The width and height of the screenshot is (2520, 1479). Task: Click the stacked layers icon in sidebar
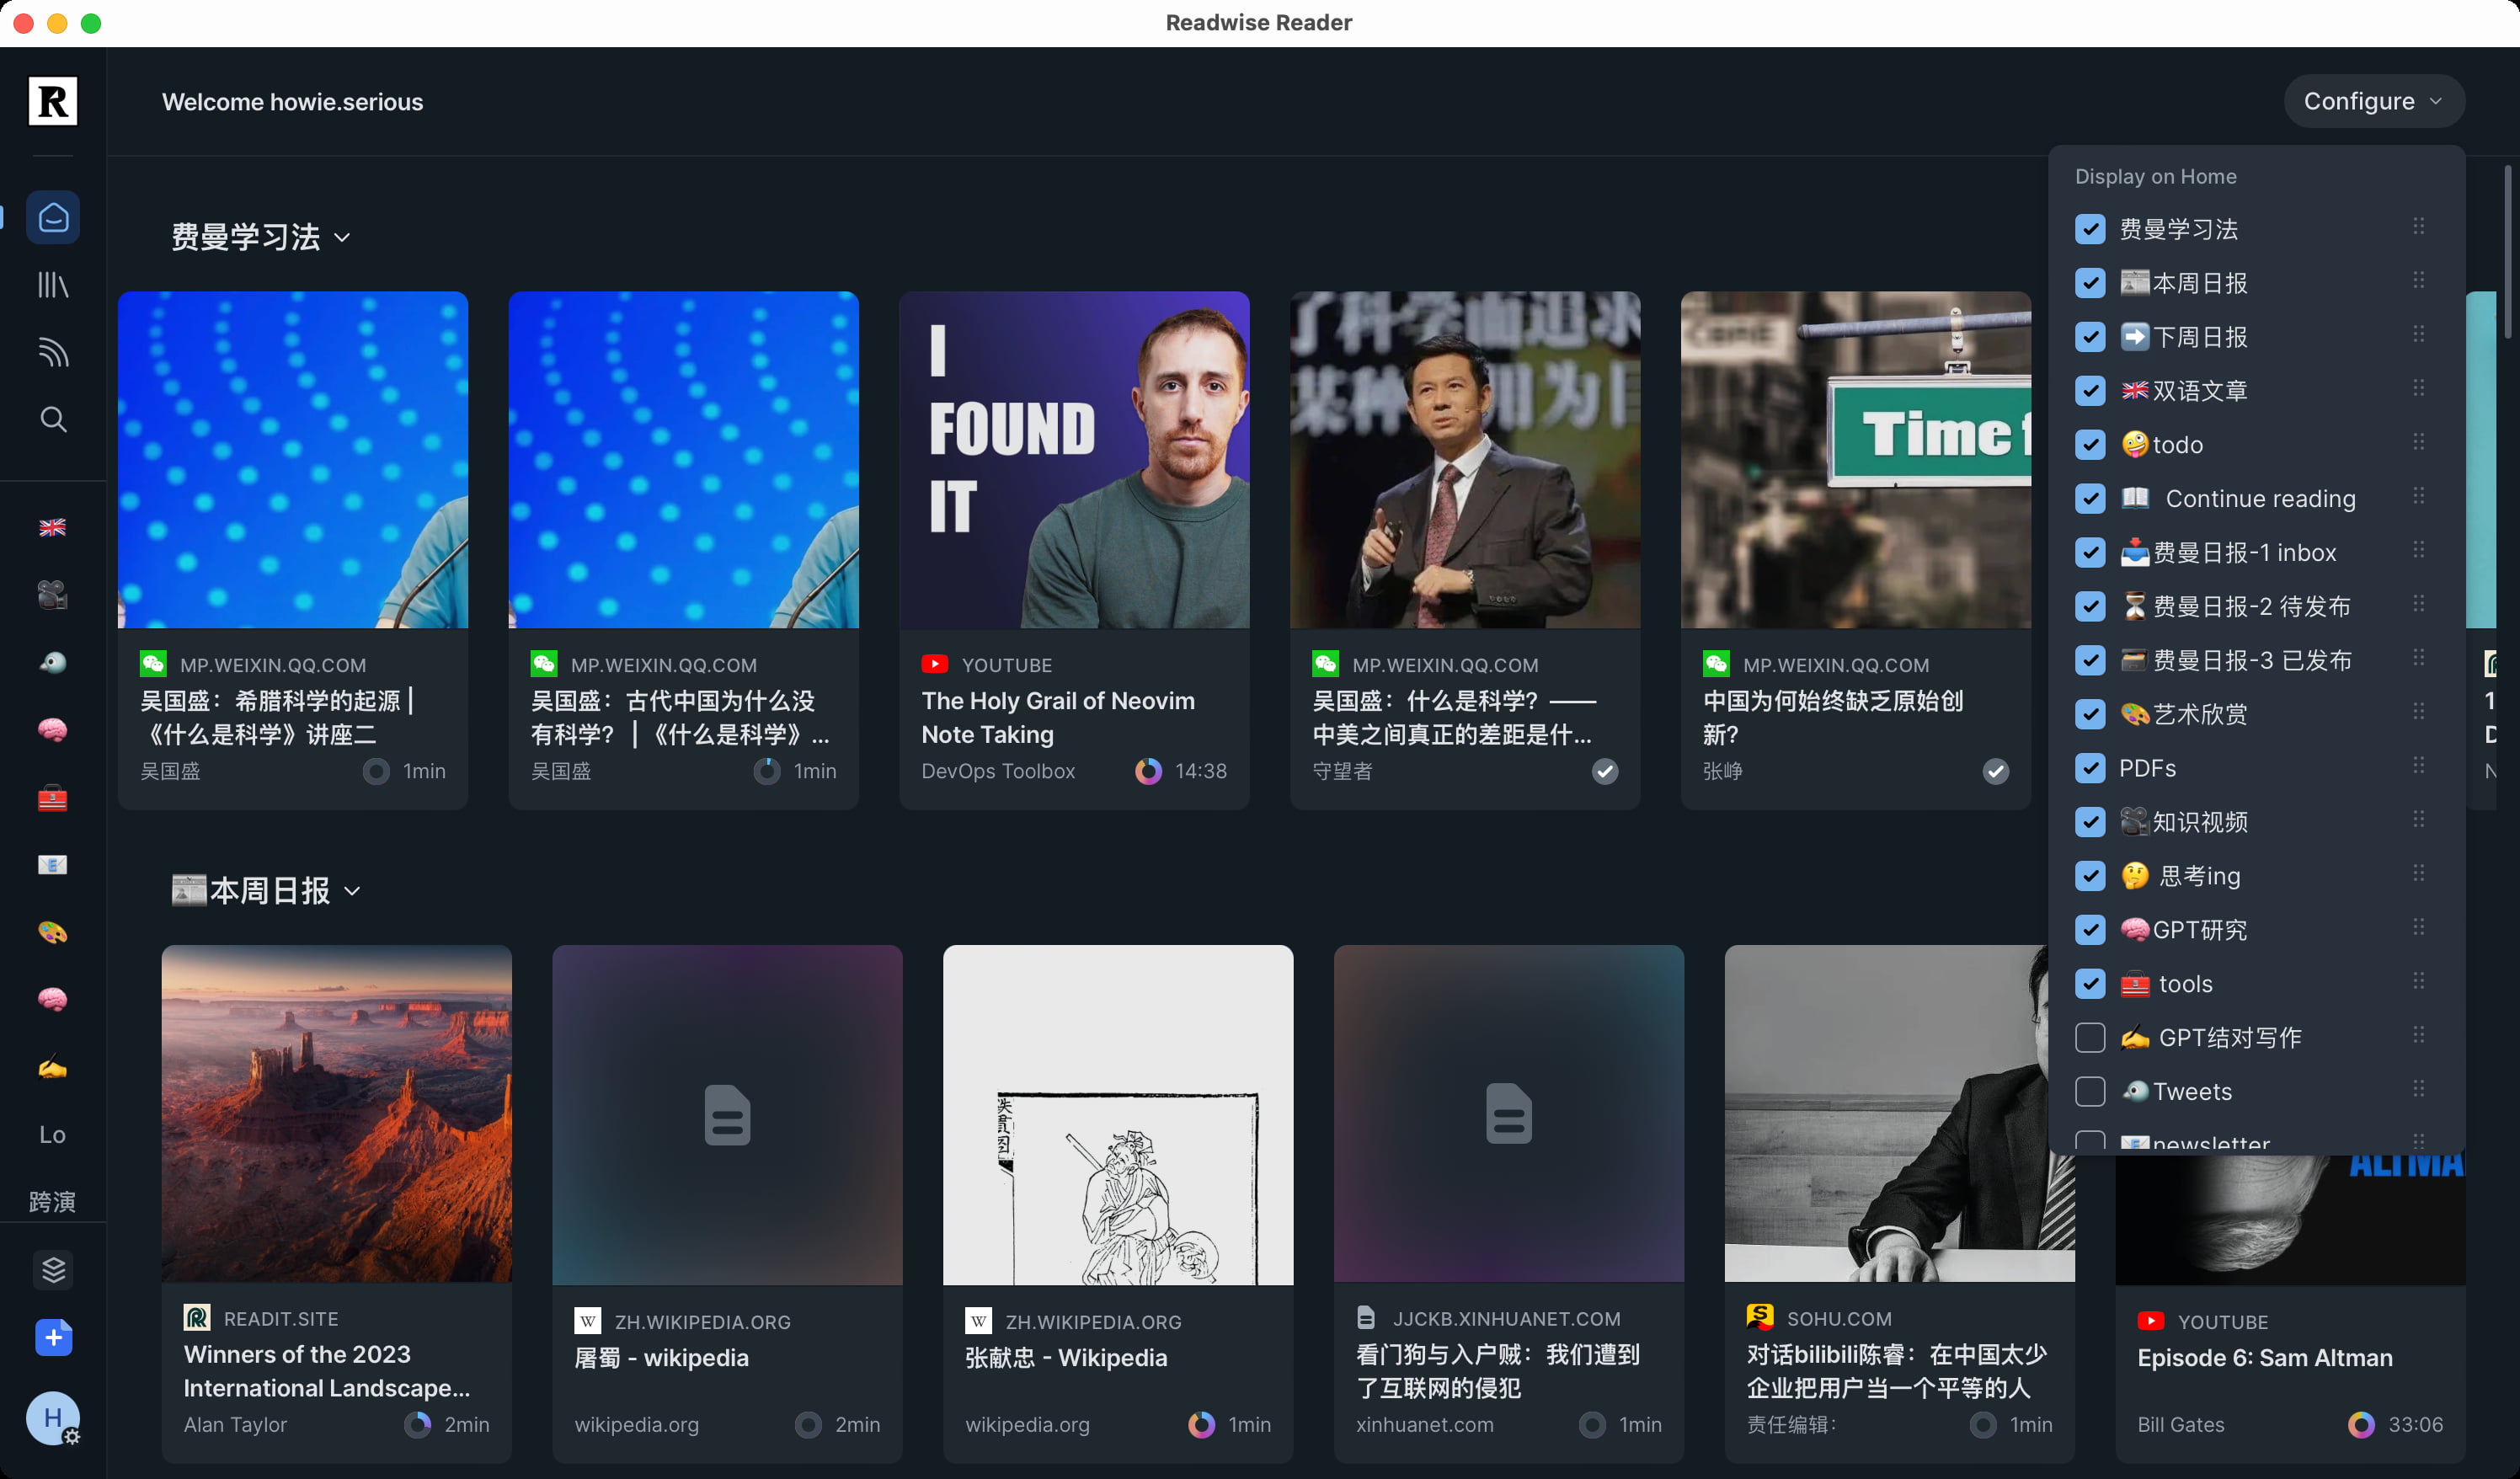tap(53, 1270)
